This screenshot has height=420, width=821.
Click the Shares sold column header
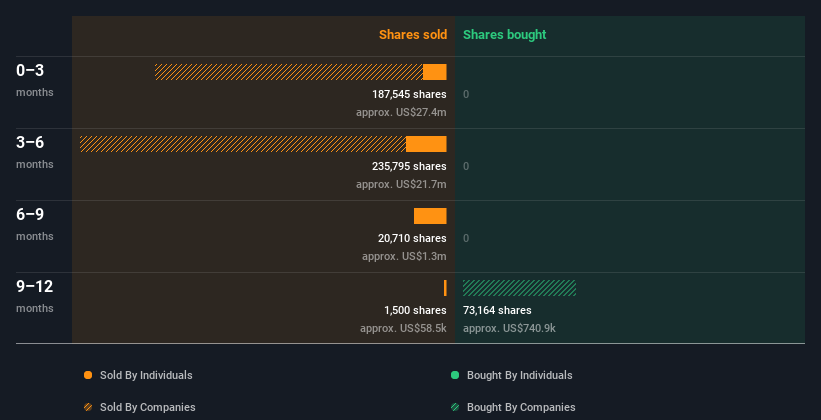(412, 35)
